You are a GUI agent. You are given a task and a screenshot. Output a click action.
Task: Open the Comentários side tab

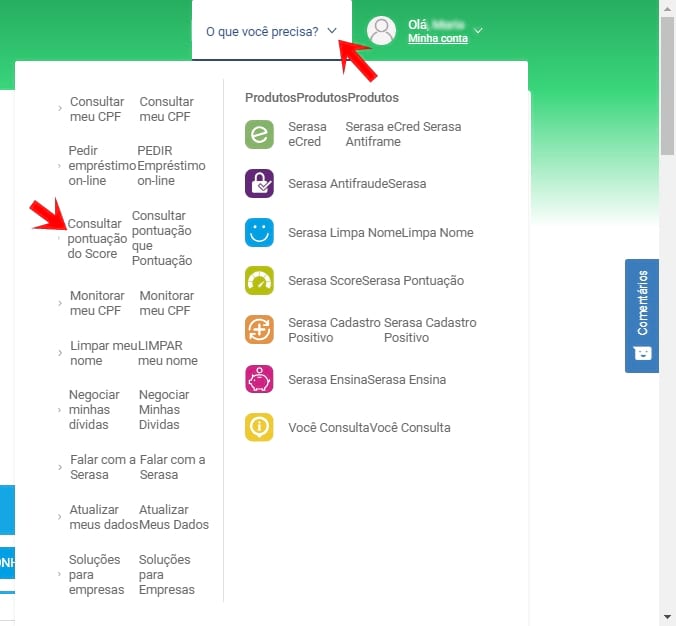point(642,316)
